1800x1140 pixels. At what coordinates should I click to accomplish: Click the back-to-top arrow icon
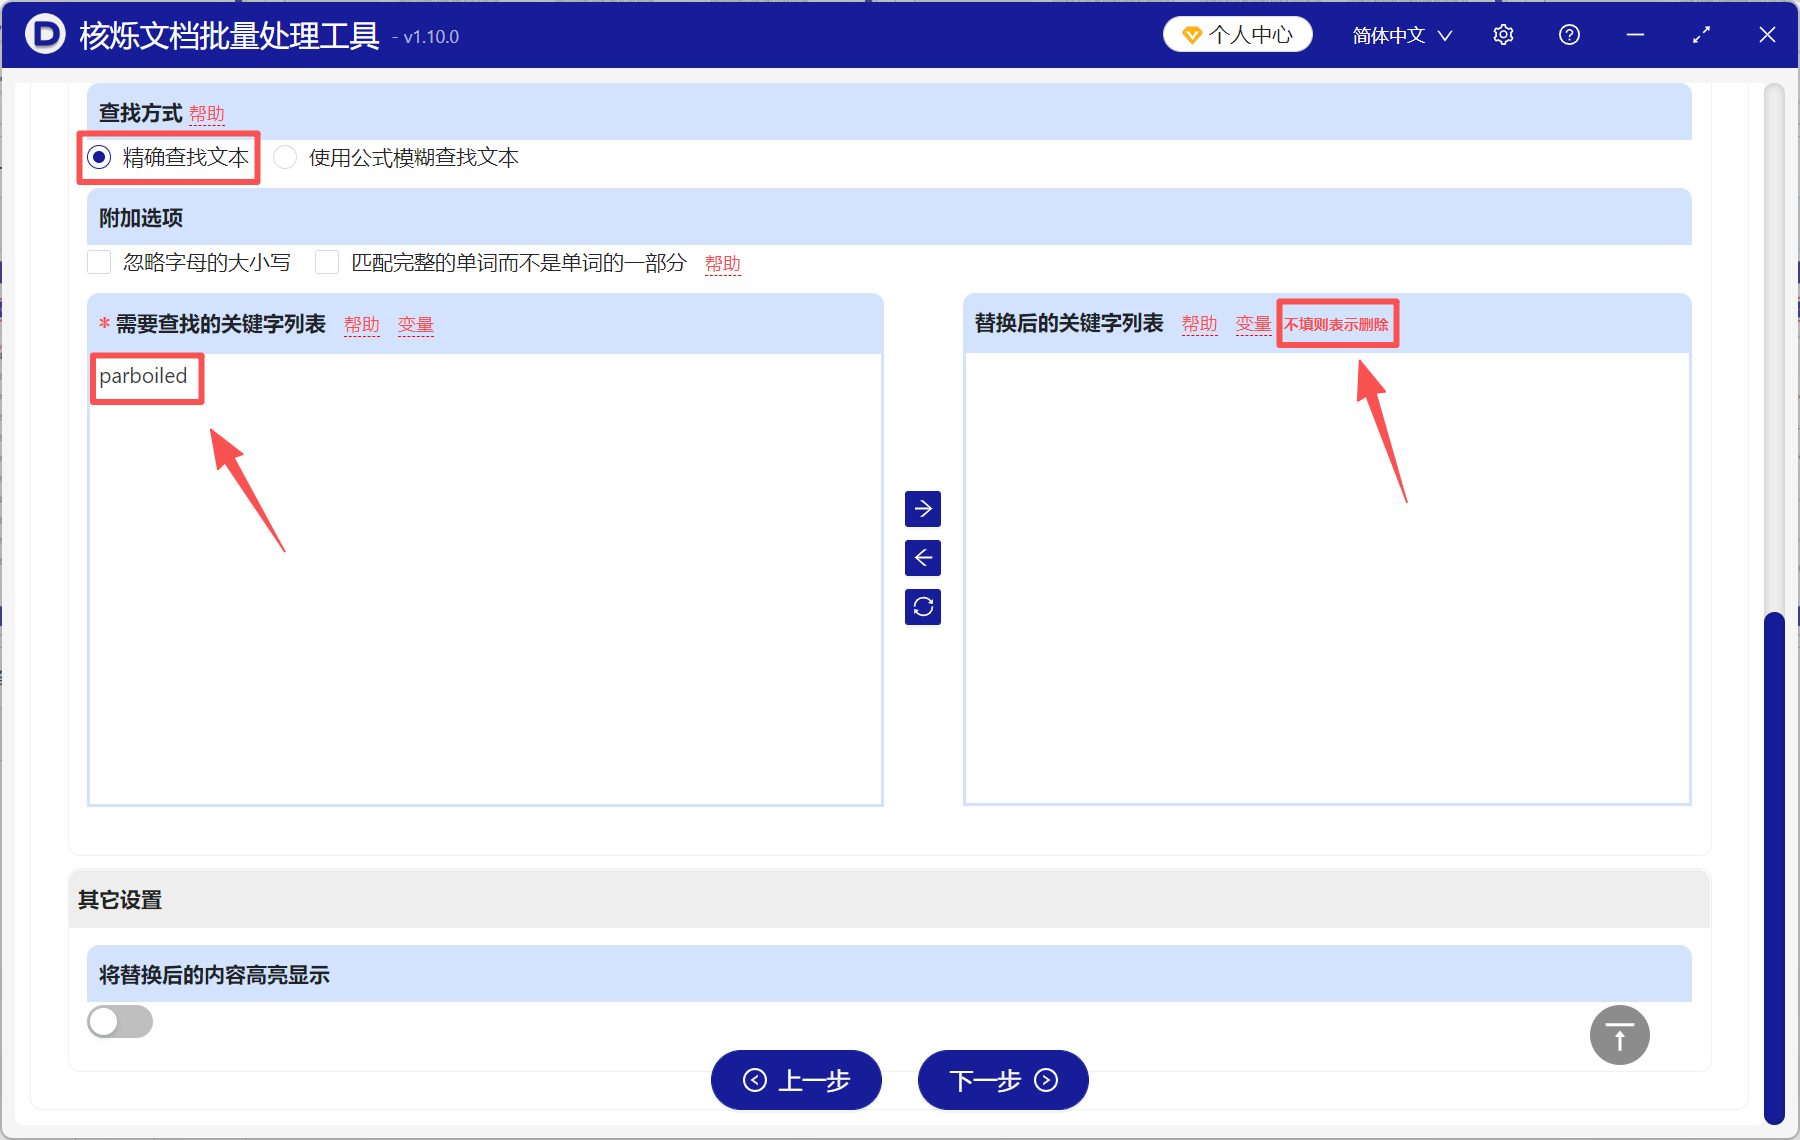pos(1619,1035)
